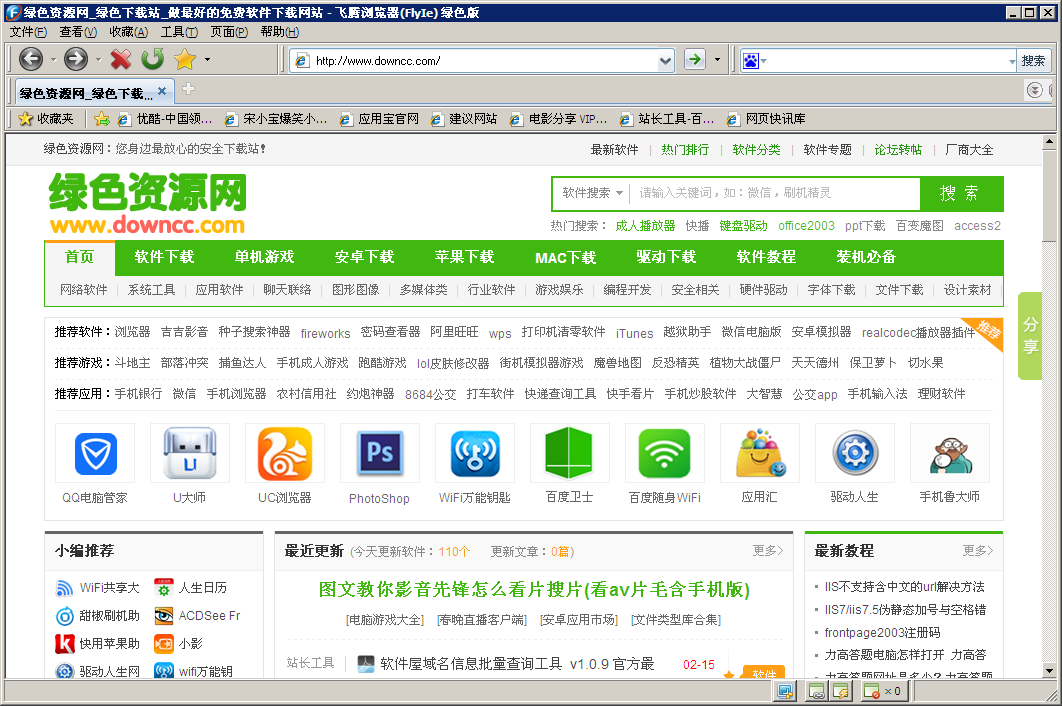Open the 软件搜索 category dropdown

593,193
